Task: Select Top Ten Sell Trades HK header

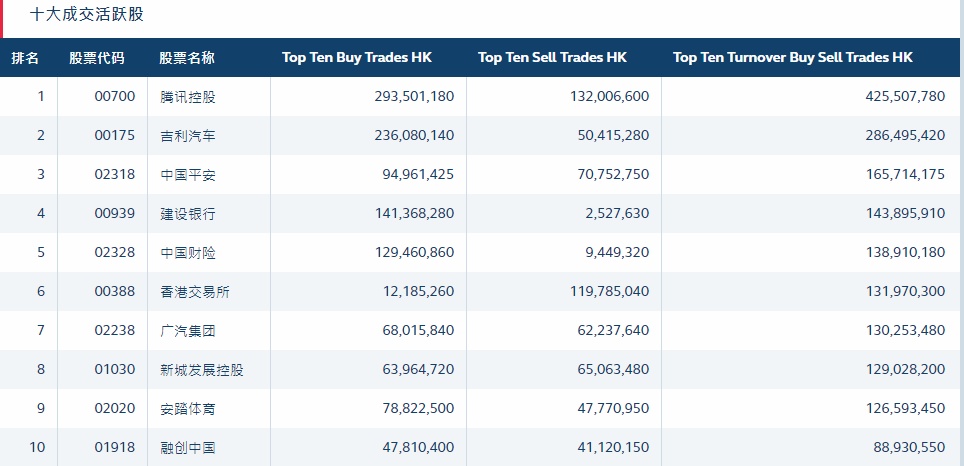Action: [x=552, y=58]
